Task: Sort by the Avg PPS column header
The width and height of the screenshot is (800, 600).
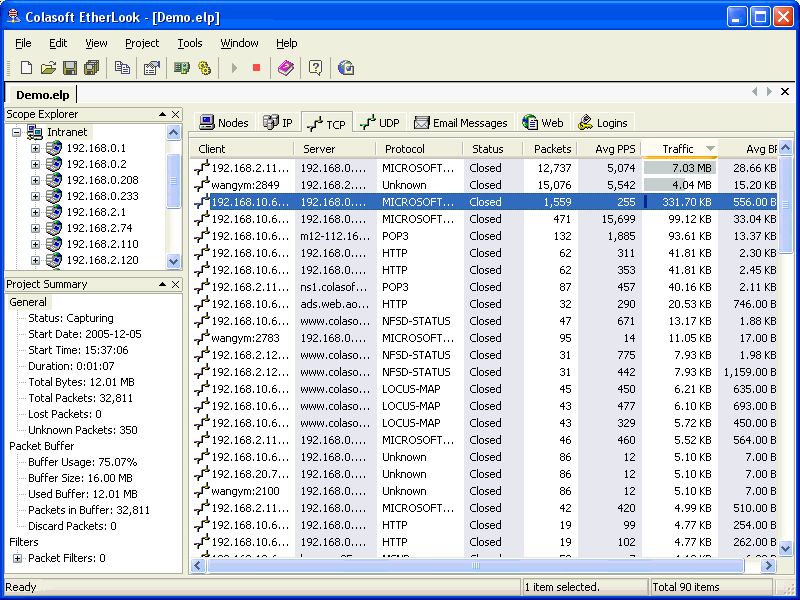Action: pos(609,149)
